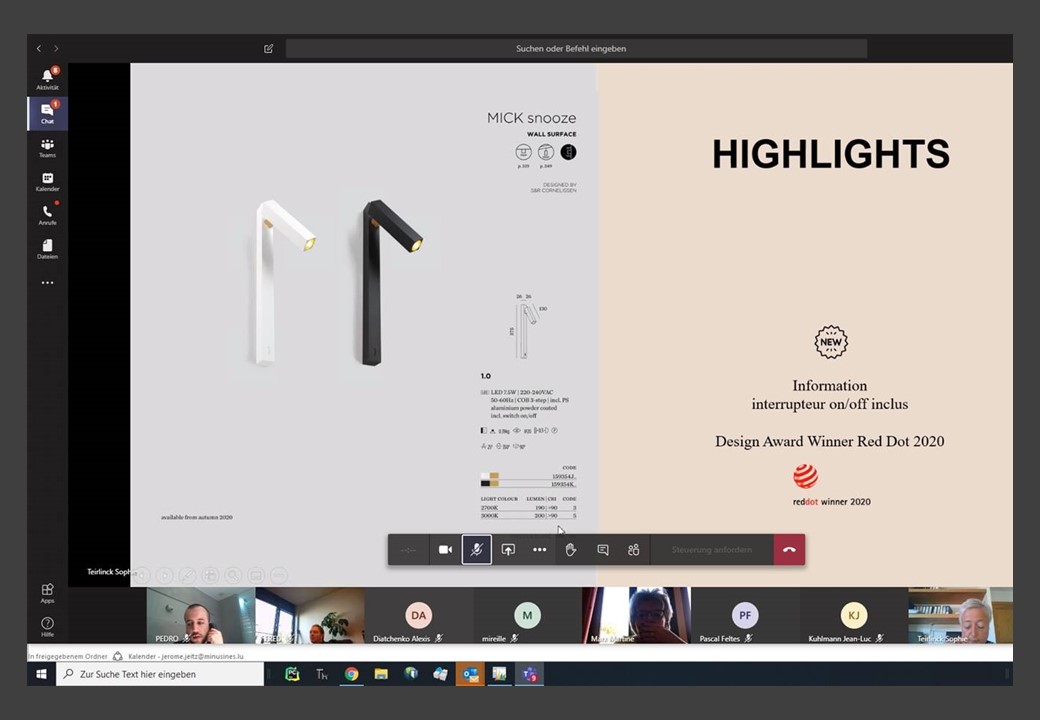1040x720 pixels.
Task: Select mireille participant tile
Action: pos(527,615)
